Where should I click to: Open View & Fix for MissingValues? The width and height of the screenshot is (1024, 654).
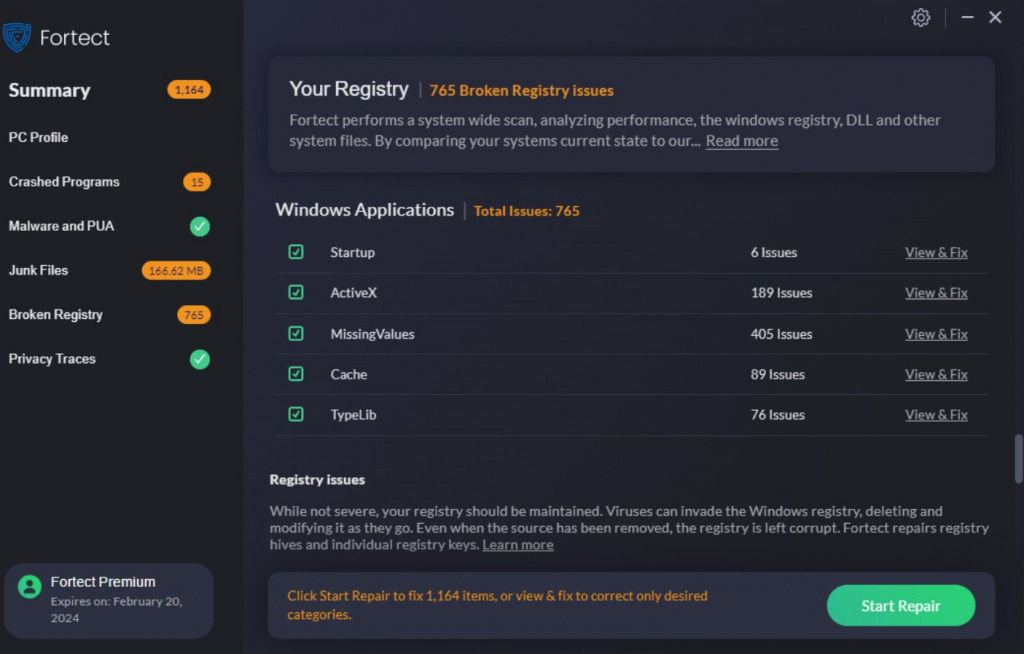point(936,334)
